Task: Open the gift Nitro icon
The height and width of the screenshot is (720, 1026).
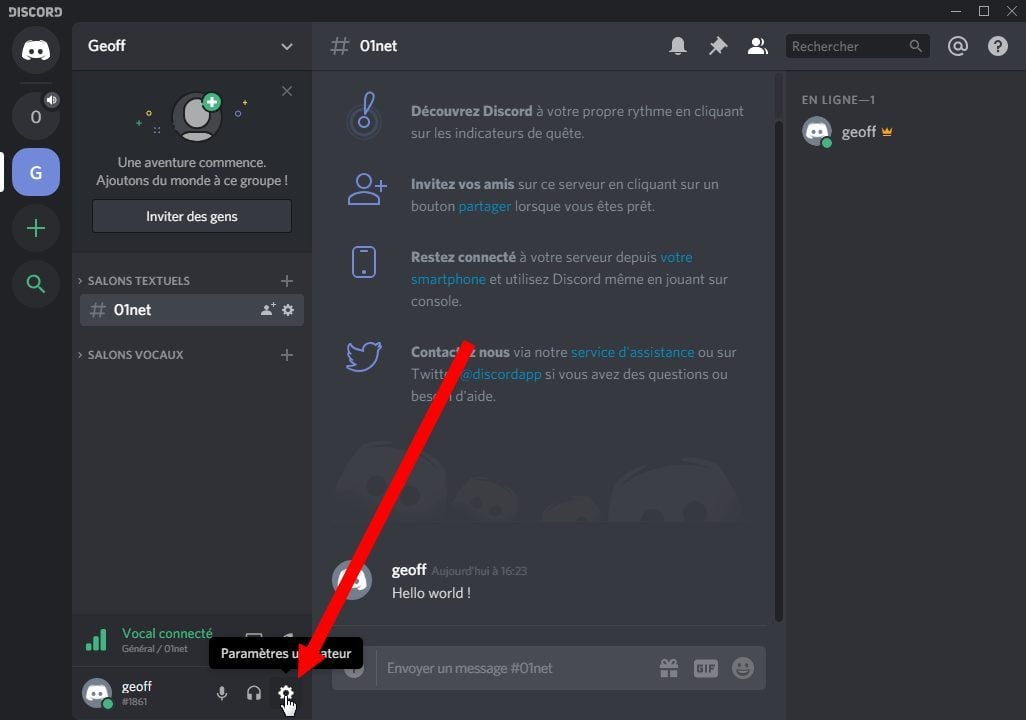Action: [669, 668]
